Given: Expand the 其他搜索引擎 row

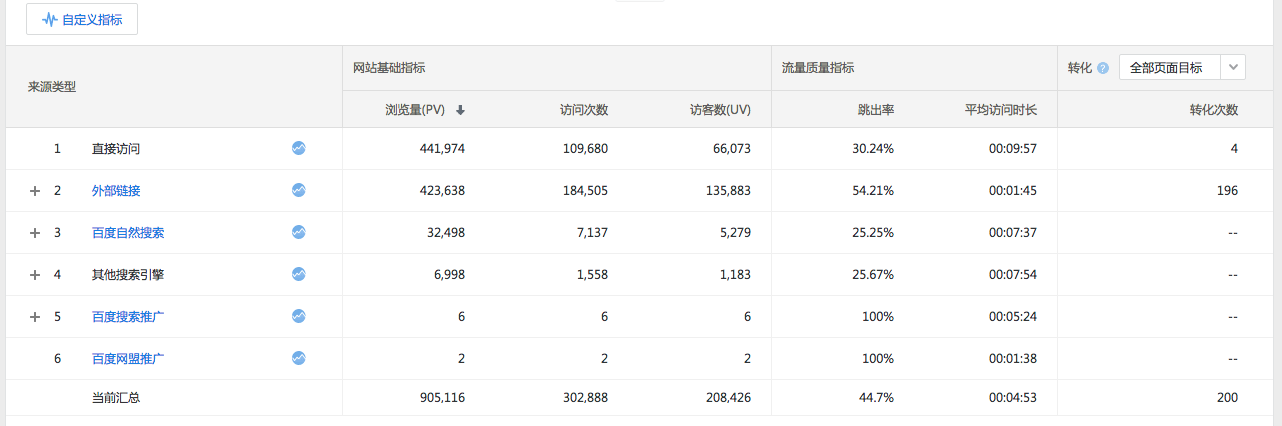Looking at the screenshot, I should pyautogui.click(x=35, y=275).
